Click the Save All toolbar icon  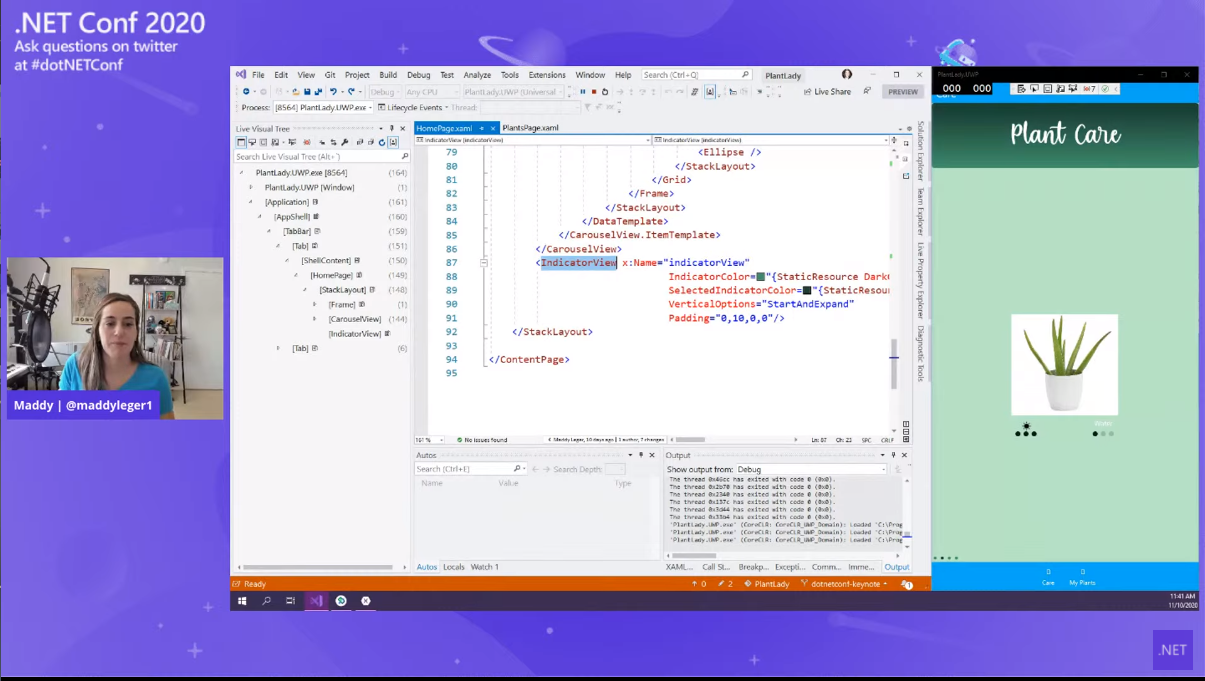pyautogui.click(x=318, y=92)
